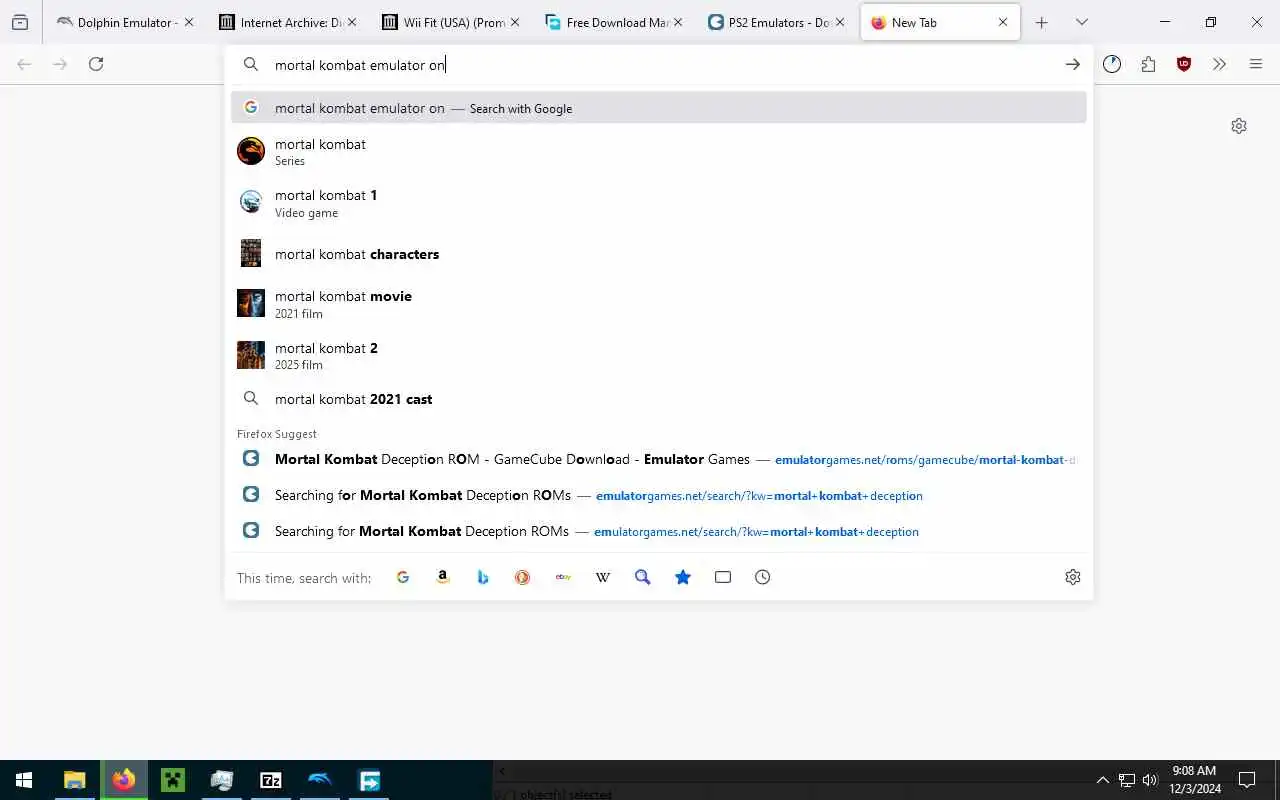The height and width of the screenshot is (800, 1280).
Task: Close the Internet Archive tab
Action: pyautogui.click(x=351, y=22)
